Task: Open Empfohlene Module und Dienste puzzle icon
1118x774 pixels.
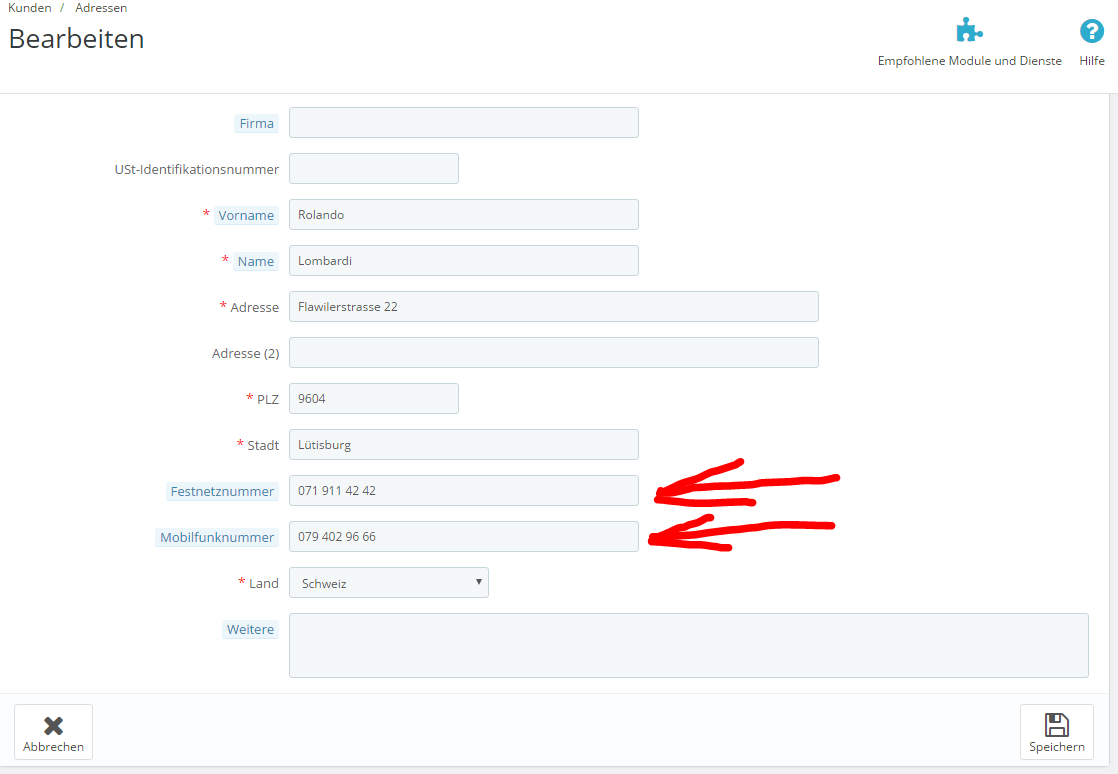Action: 969,31
